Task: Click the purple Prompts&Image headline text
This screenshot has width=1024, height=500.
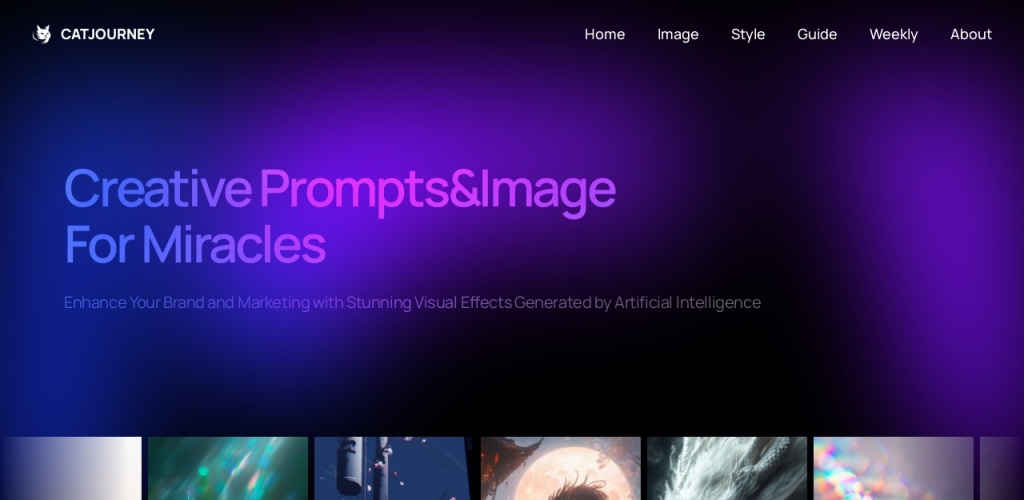Action: (437, 191)
